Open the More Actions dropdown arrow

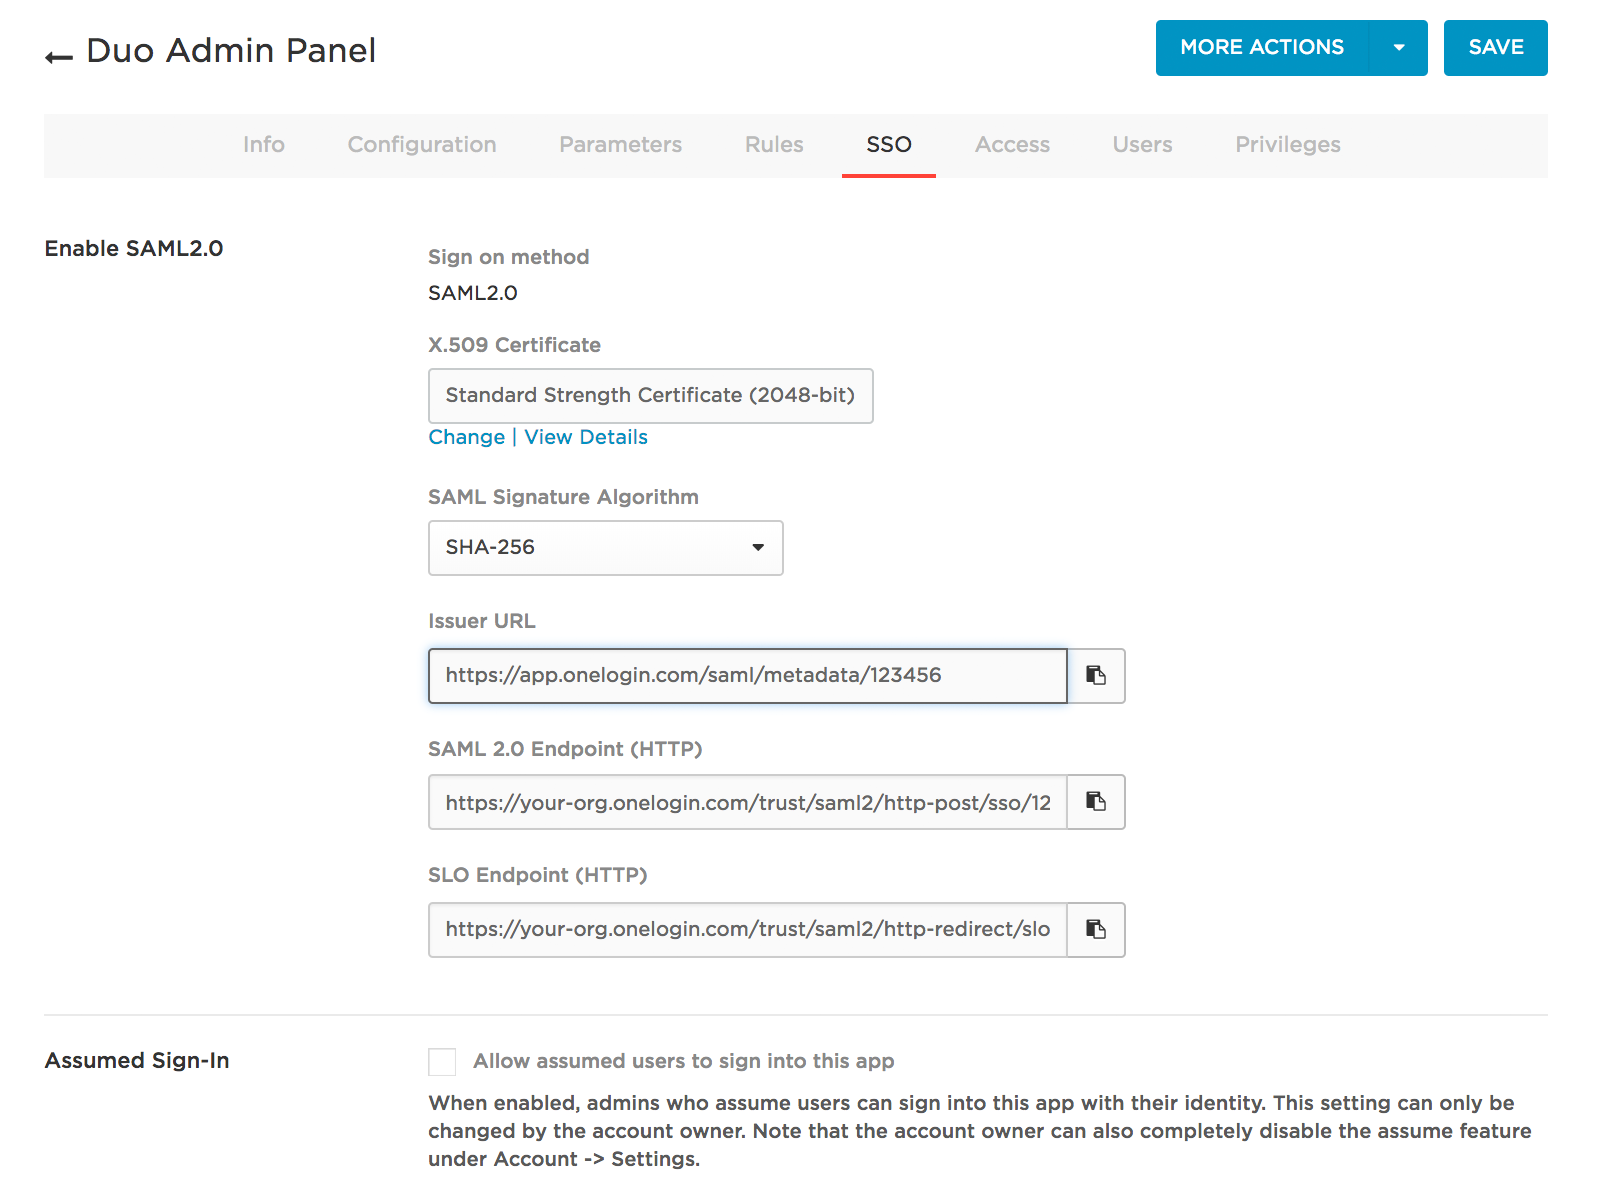coord(1399,47)
